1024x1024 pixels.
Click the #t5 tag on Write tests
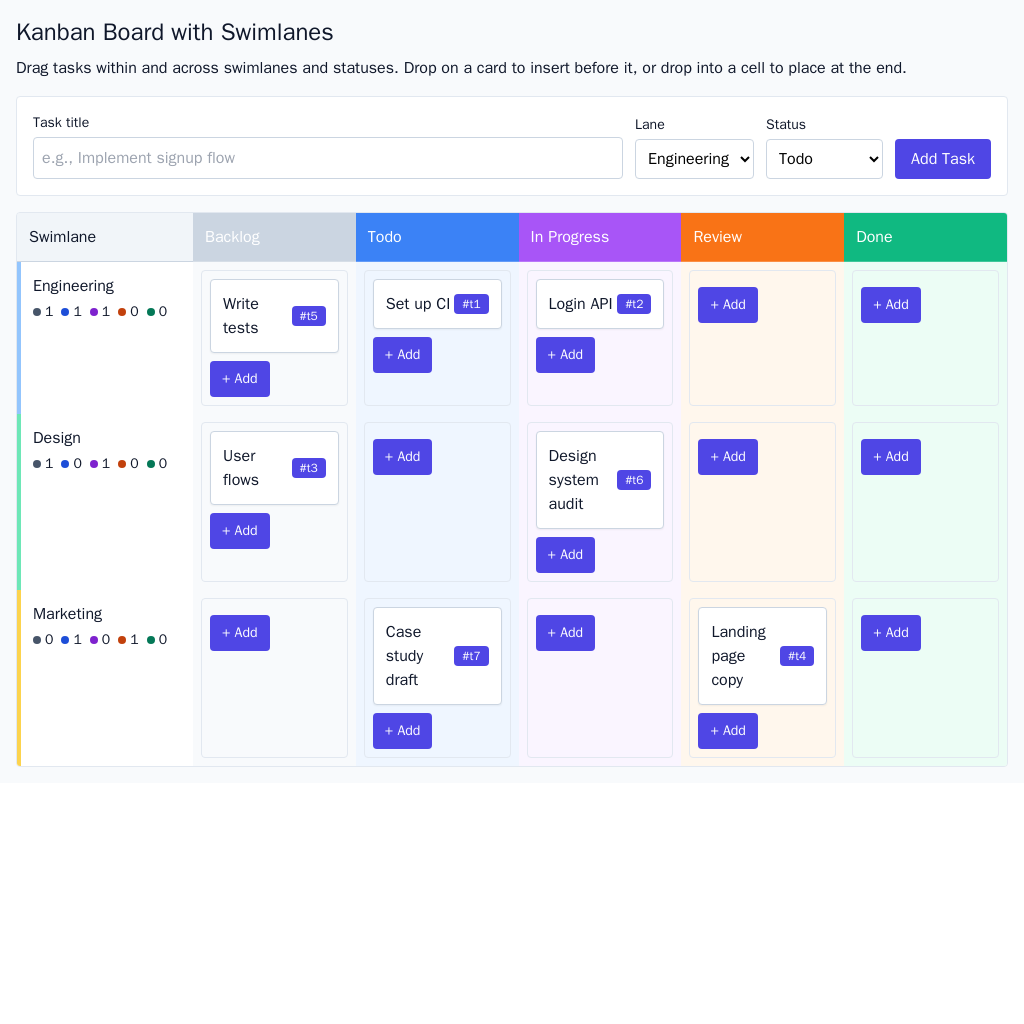pyautogui.click(x=309, y=316)
